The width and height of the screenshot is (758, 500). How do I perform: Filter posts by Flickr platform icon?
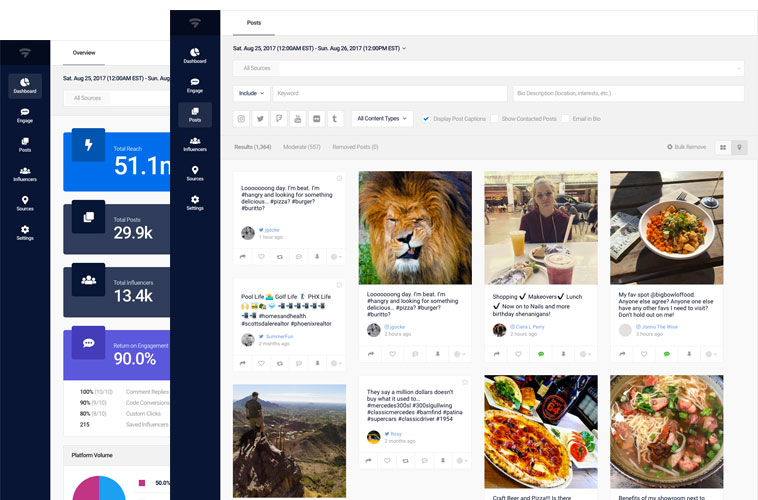(x=317, y=118)
